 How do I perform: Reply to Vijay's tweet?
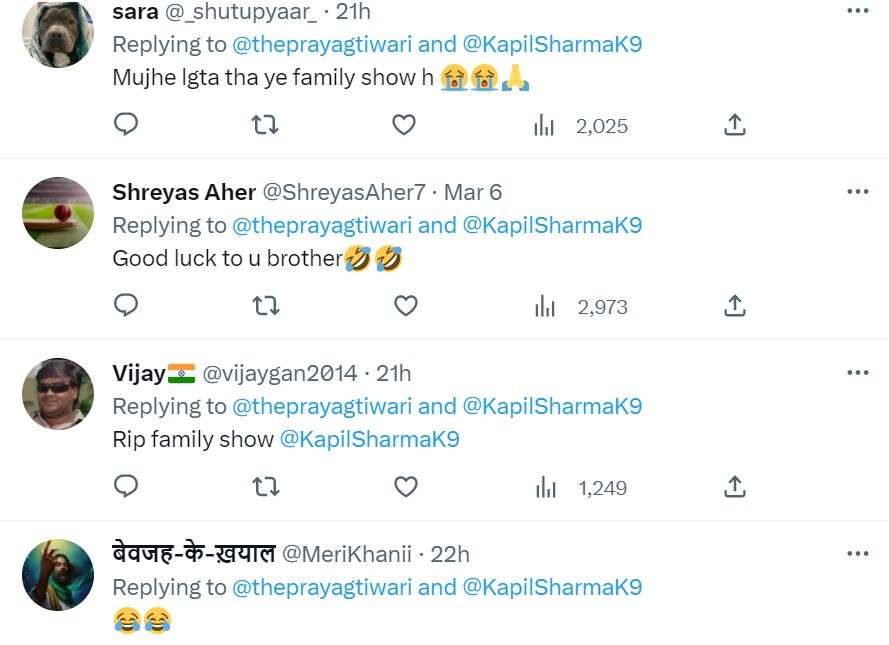click(x=126, y=486)
